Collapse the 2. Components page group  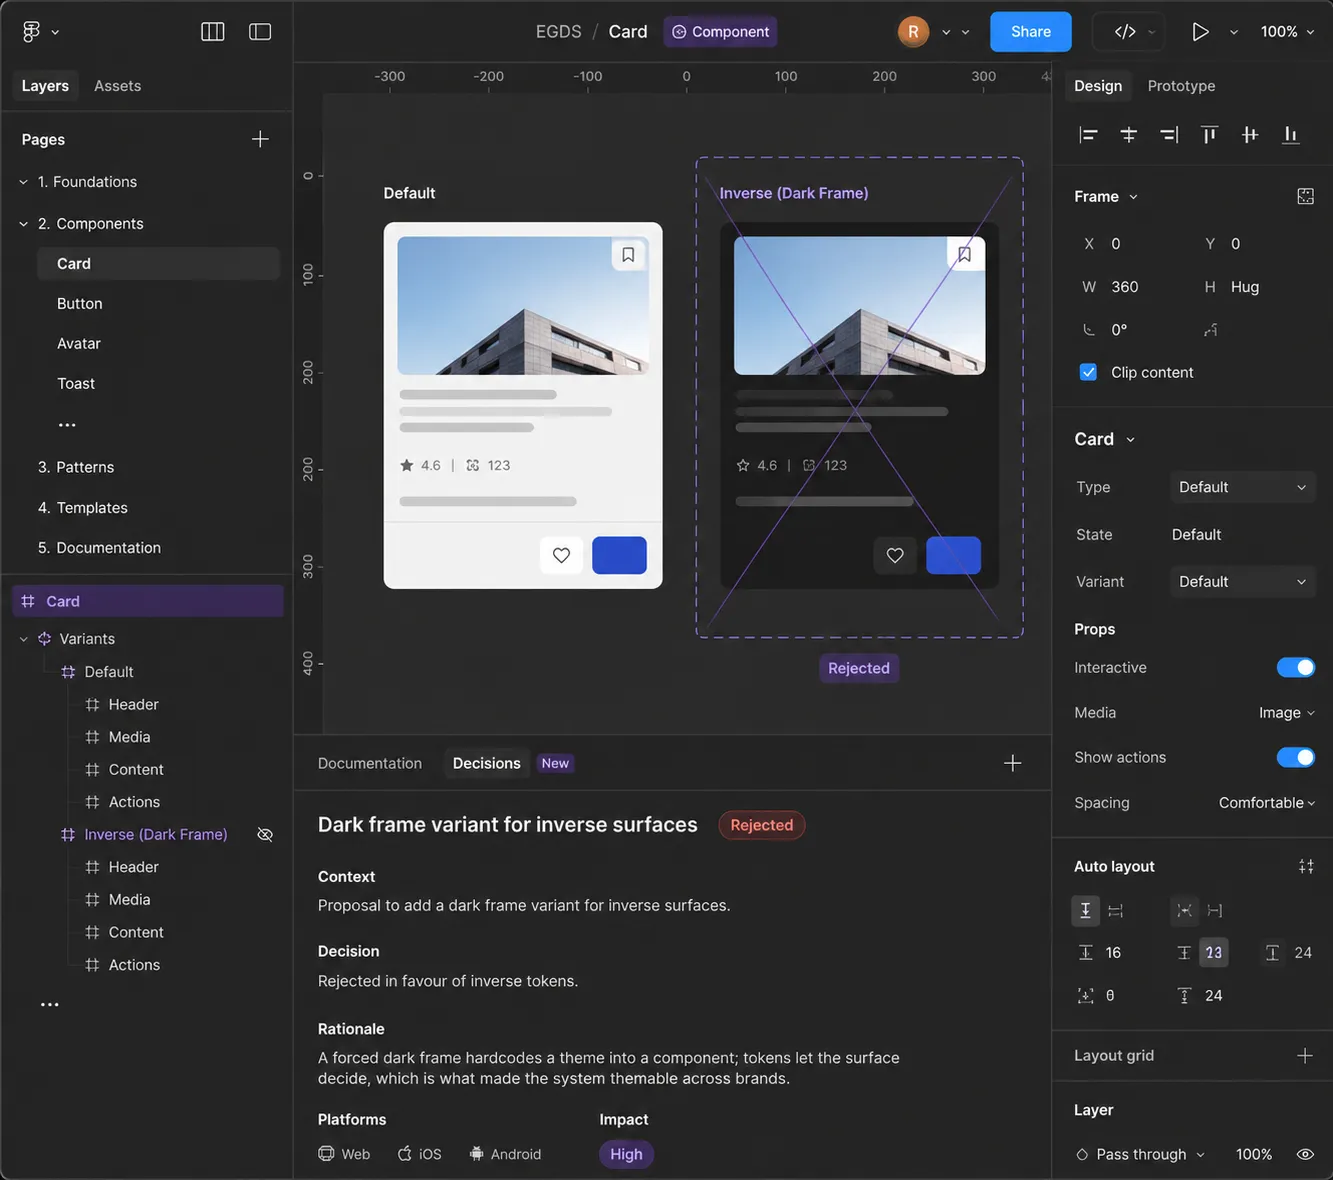click(24, 224)
